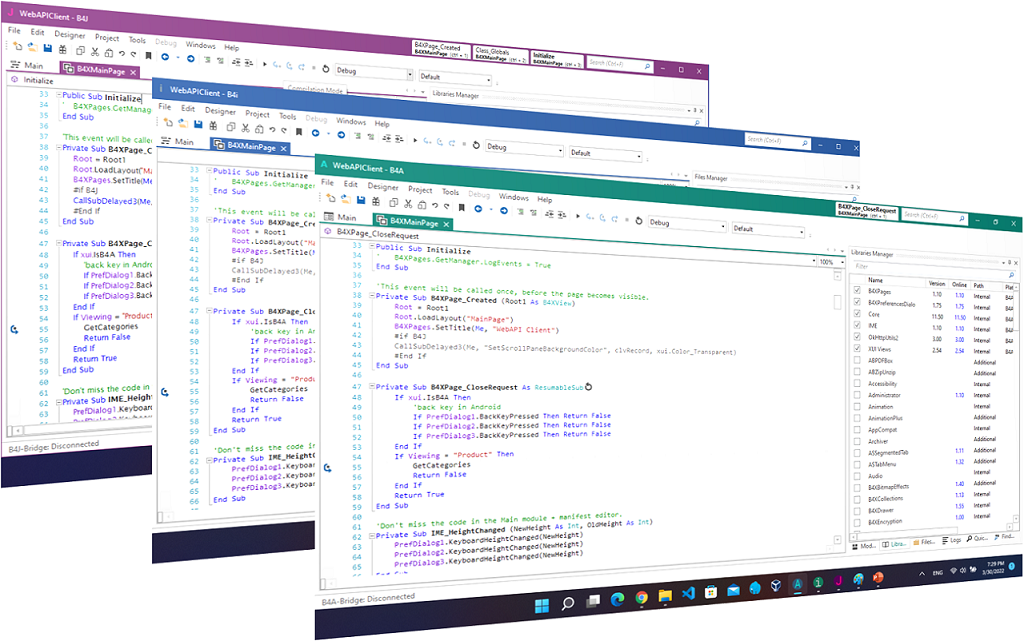The width and height of the screenshot is (1024, 641).
Task: Click the Navigate Forward arrow in B4A toolbar
Action: 504,211
